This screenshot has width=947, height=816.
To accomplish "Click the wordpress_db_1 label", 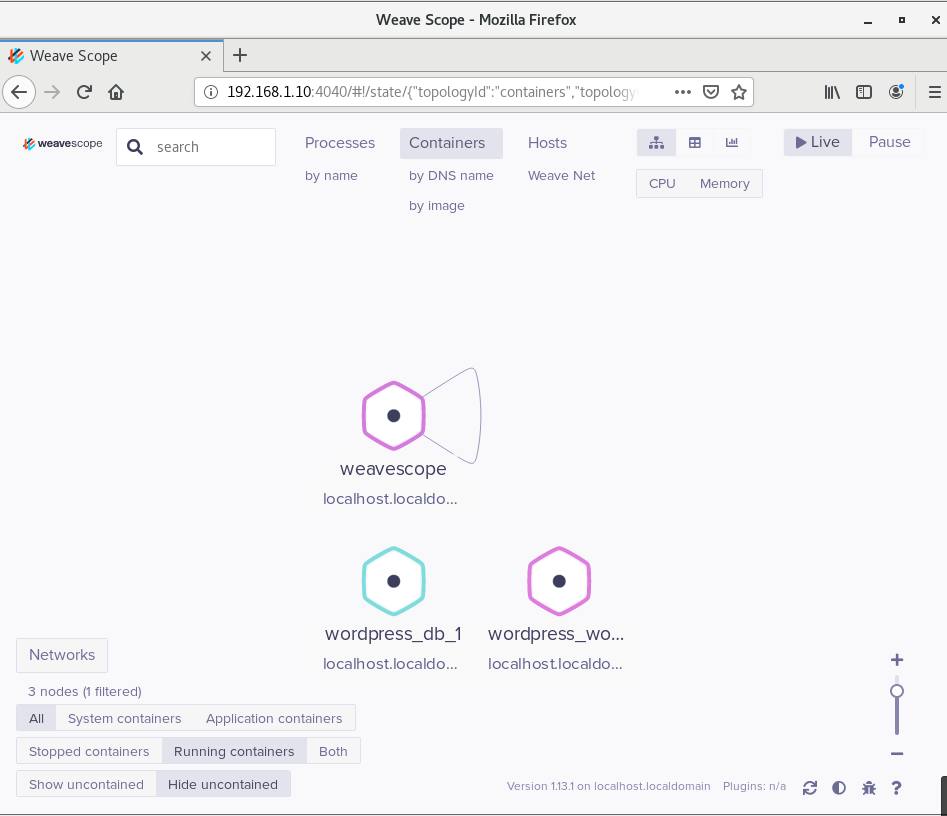I will click(393, 634).
